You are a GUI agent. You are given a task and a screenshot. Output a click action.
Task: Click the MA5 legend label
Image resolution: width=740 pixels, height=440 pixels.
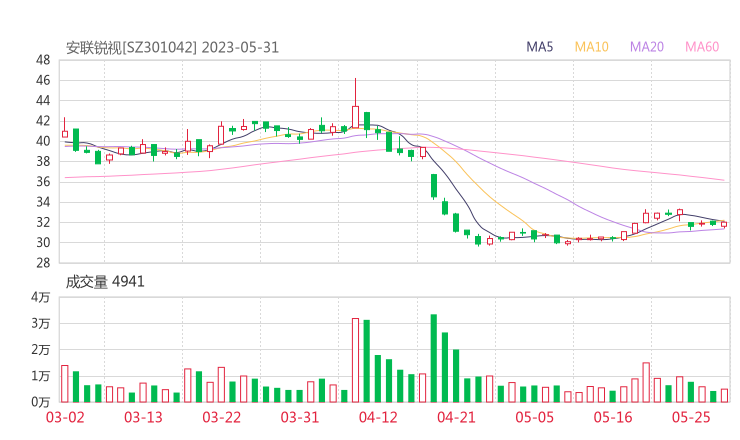[x=539, y=47]
